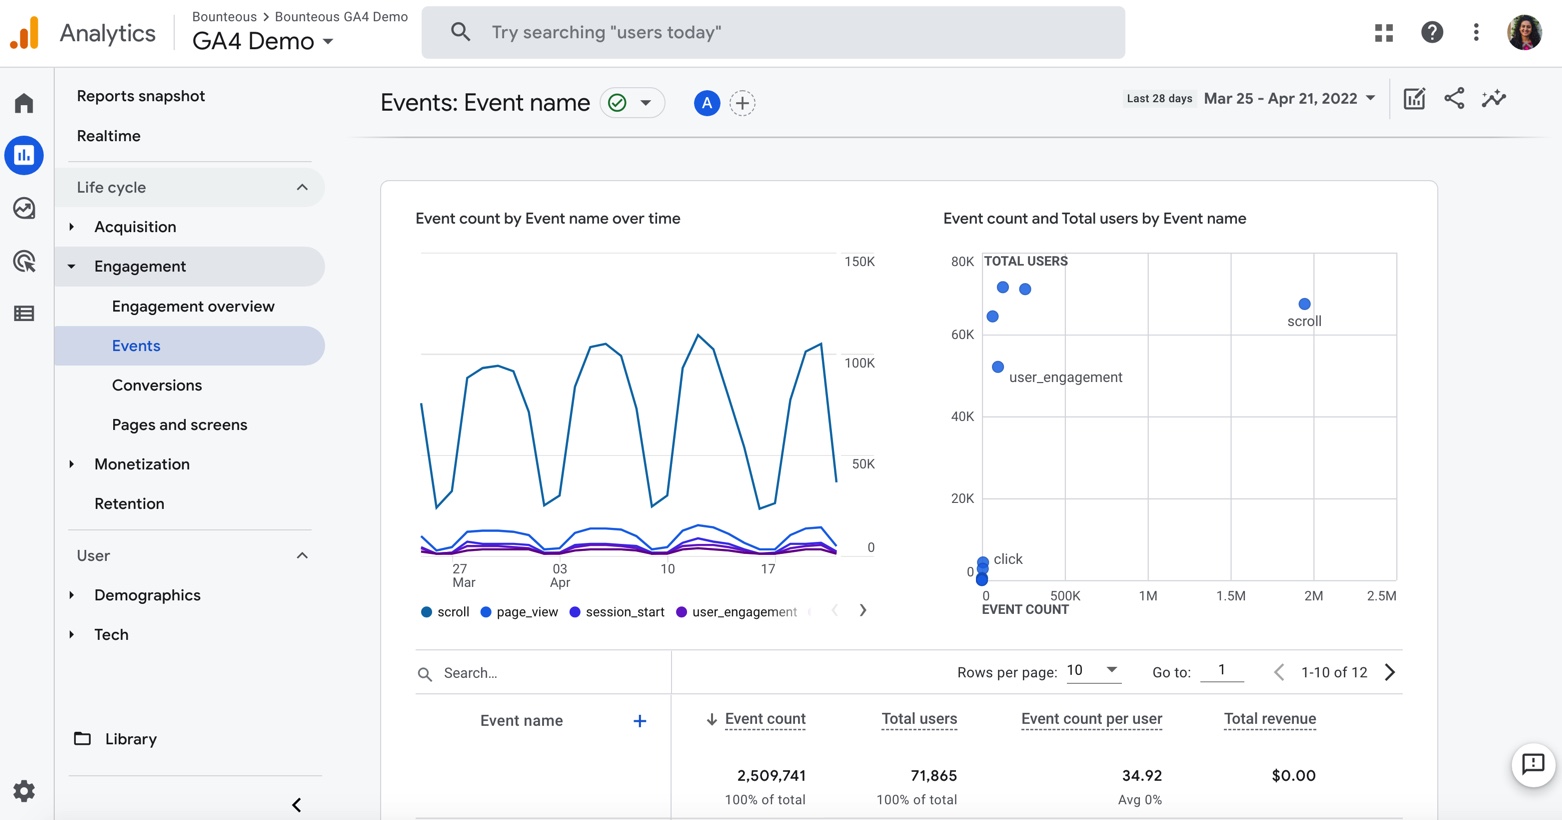The height and width of the screenshot is (820, 1562).
Task: Open the date range dropdown
Action: pos(1289,98)
